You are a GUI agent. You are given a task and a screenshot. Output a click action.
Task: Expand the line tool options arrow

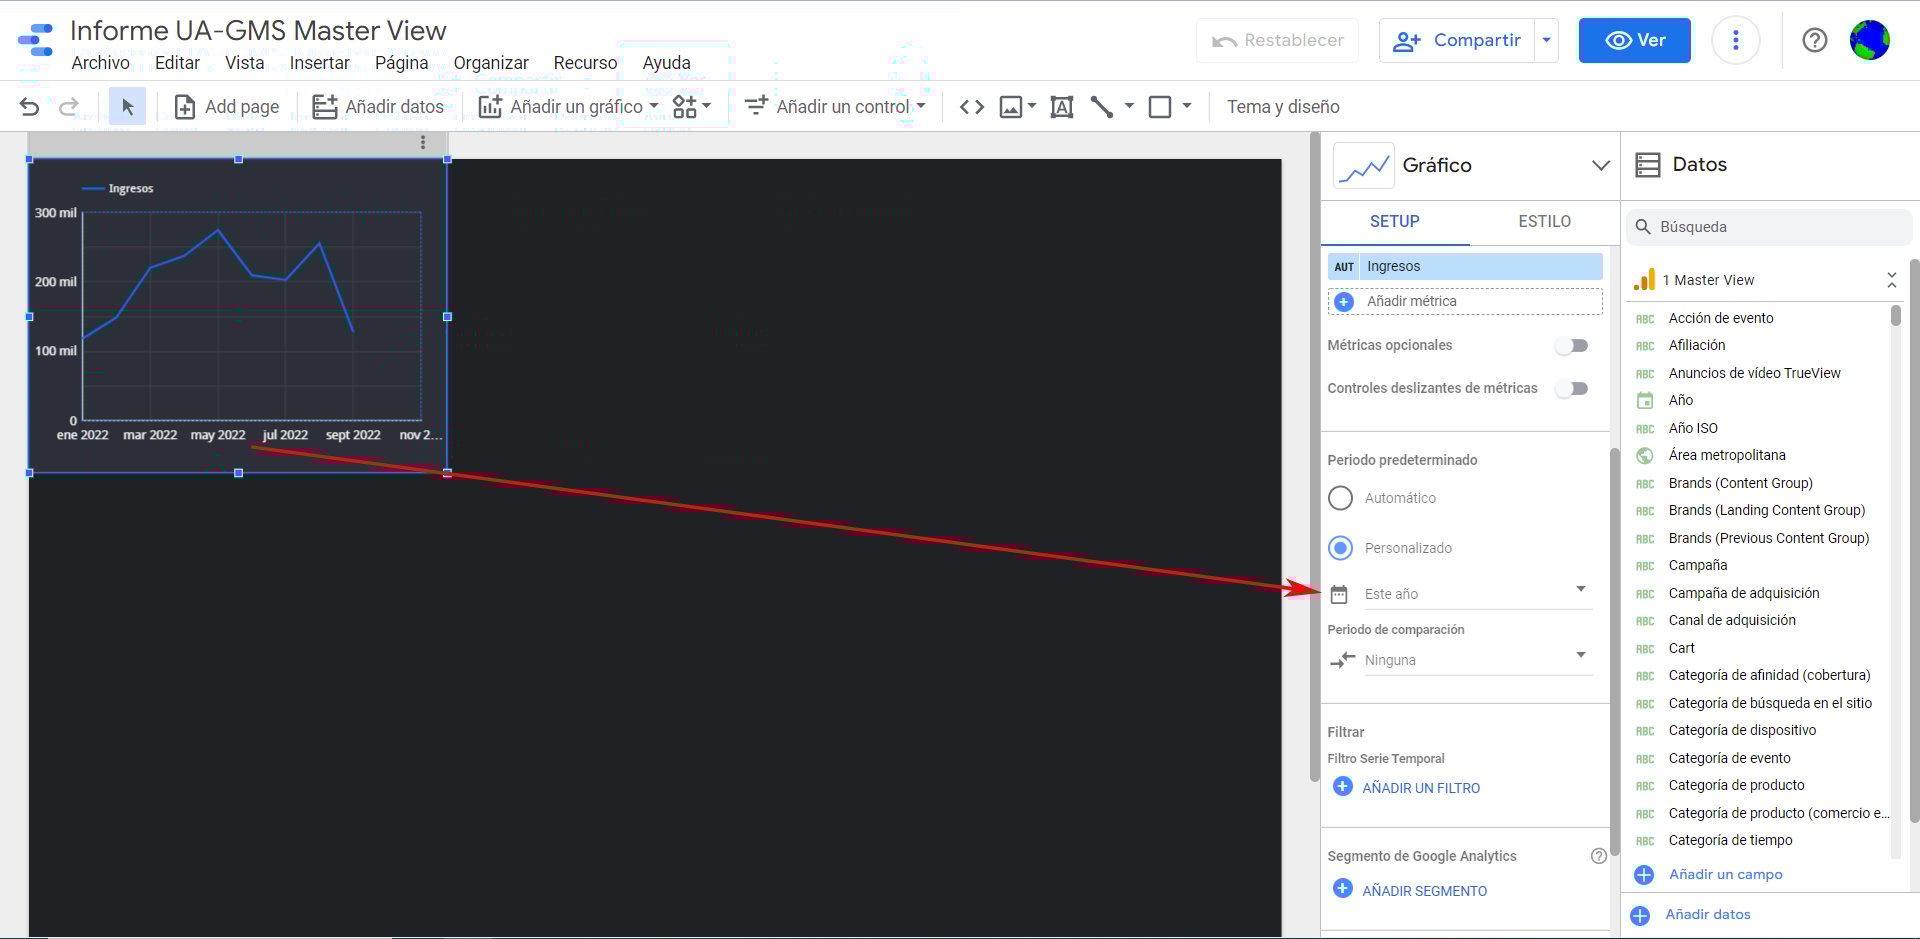click(1129, 106)
